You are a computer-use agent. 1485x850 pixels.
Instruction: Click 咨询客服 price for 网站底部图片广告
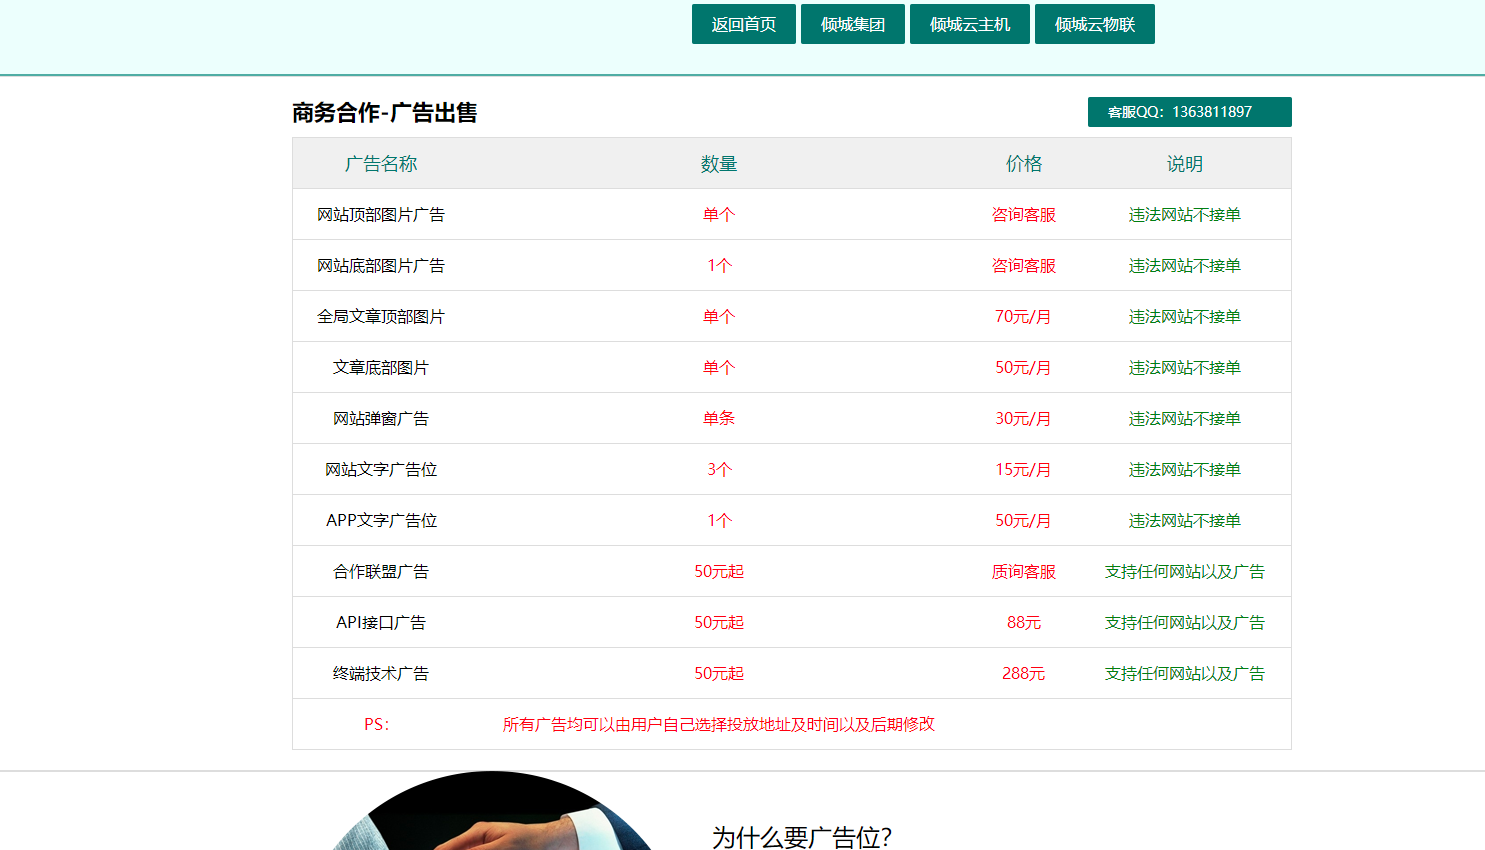1024,266
